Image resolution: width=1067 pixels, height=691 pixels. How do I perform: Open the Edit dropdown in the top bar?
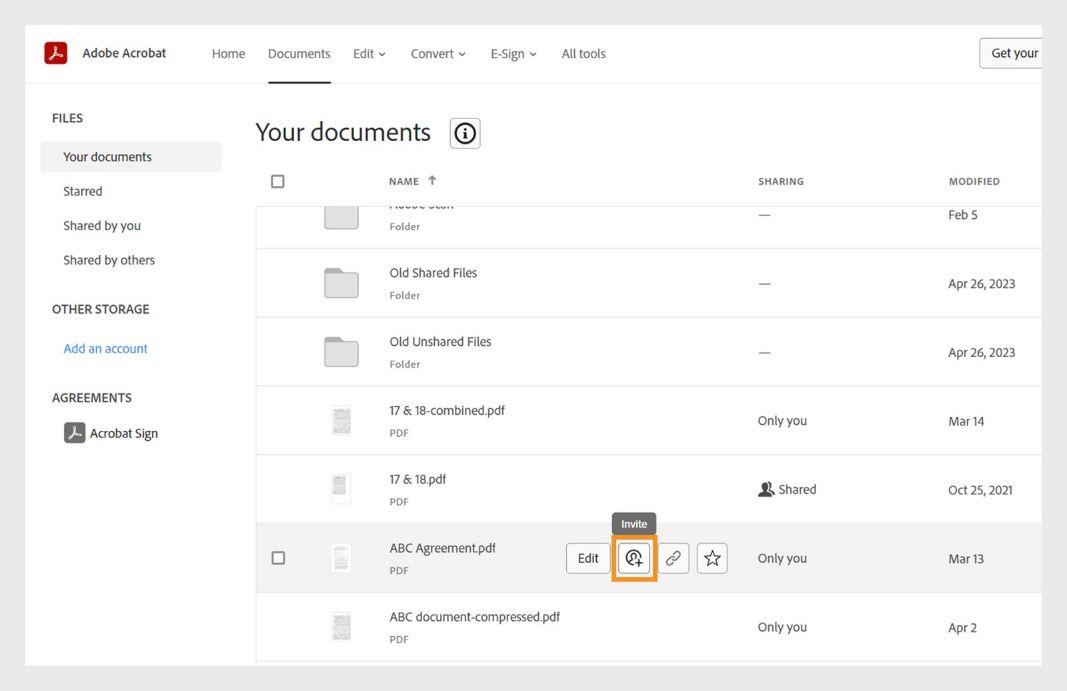368,53
